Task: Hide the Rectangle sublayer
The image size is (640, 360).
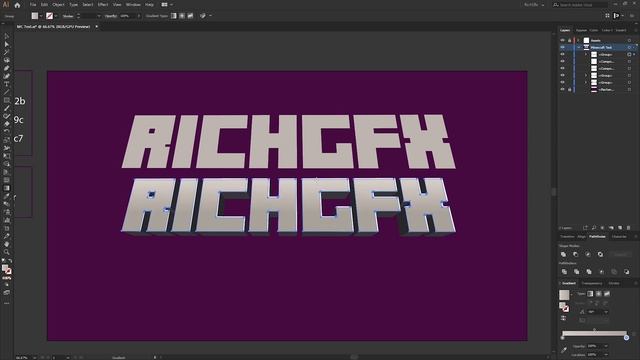Action: 562,89
